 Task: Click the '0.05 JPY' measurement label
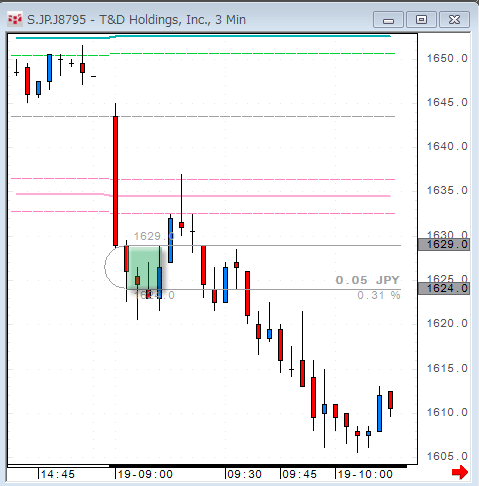point(367,280)
